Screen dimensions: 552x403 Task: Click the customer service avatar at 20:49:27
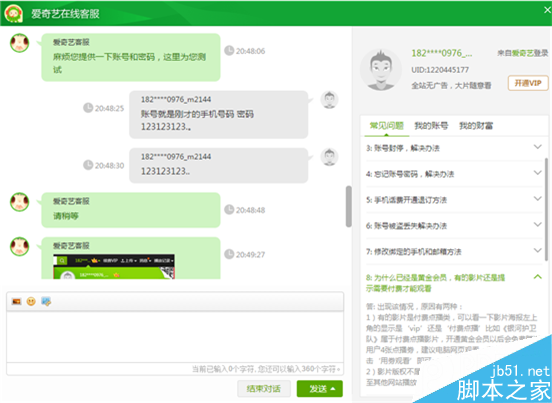(19, 246)
